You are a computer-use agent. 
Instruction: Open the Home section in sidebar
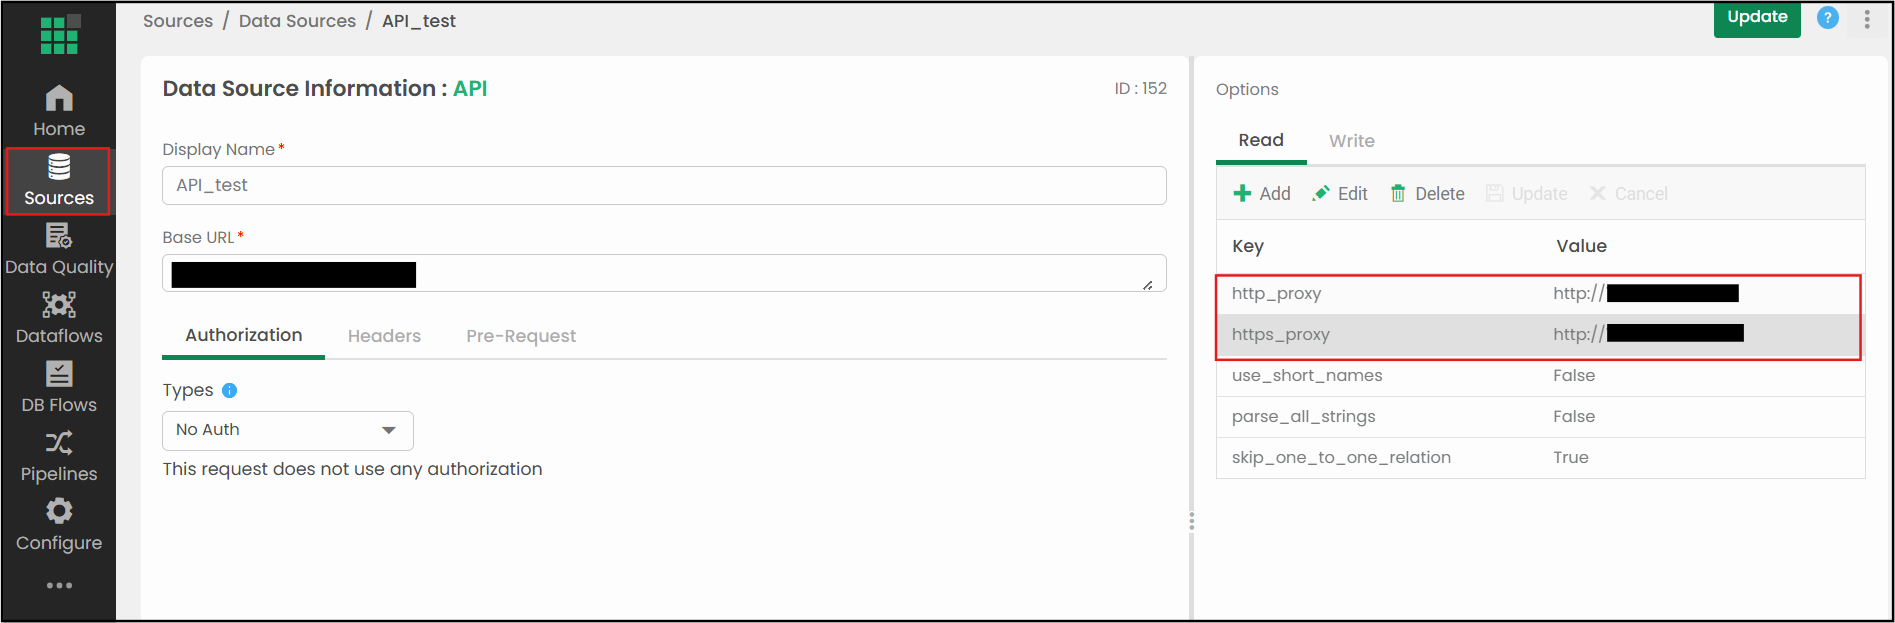tap(59, 111)
